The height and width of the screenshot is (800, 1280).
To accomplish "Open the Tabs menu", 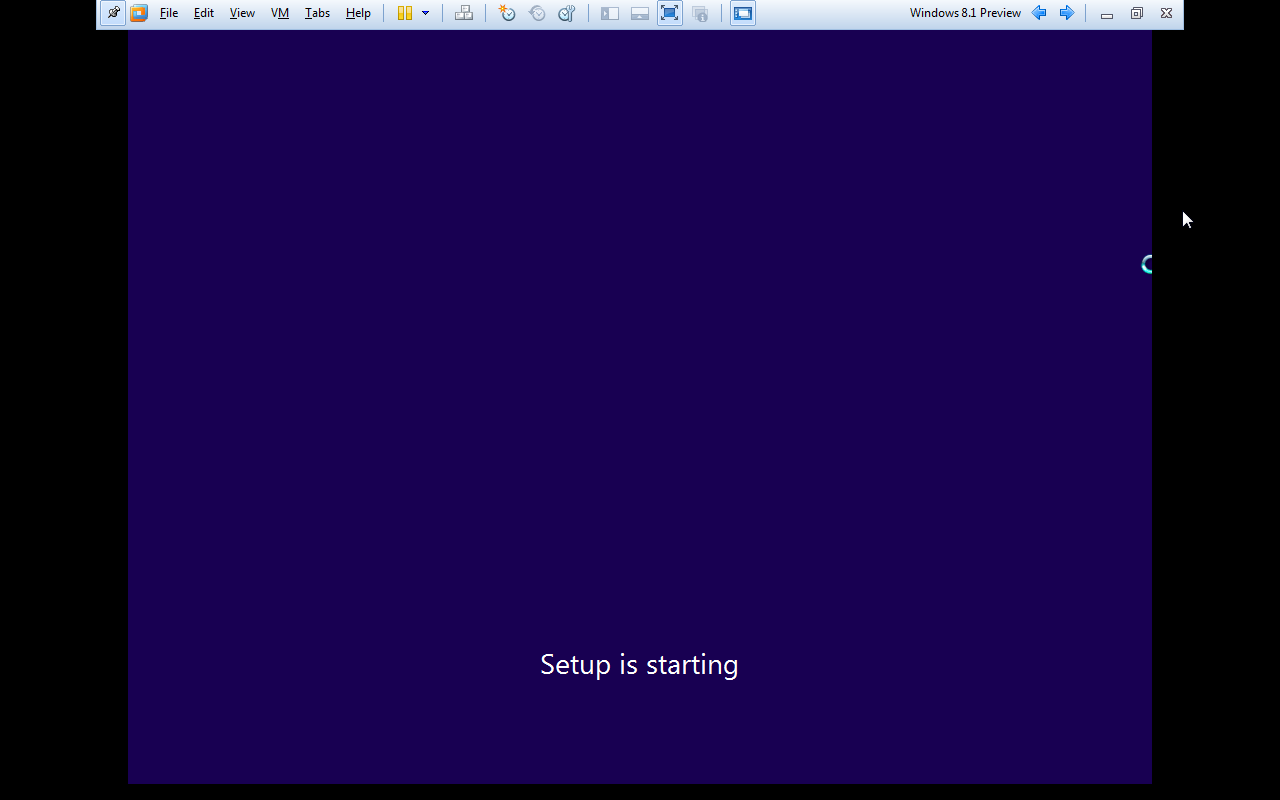I will click(317, 13).
